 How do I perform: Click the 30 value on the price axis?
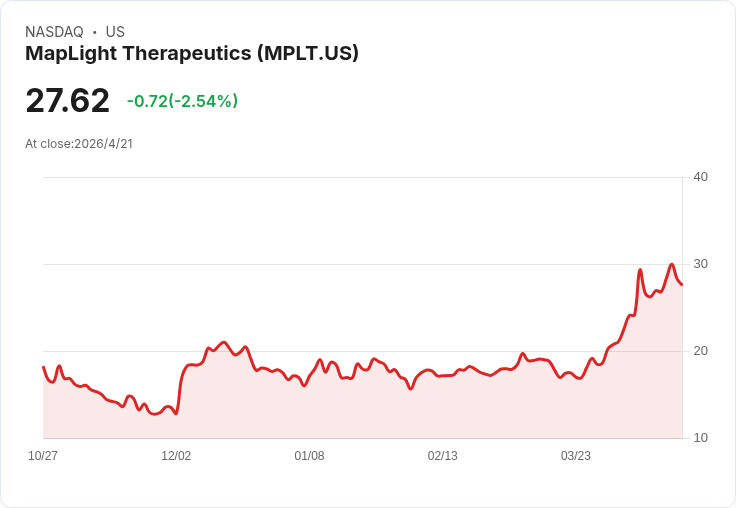point(700,264)
